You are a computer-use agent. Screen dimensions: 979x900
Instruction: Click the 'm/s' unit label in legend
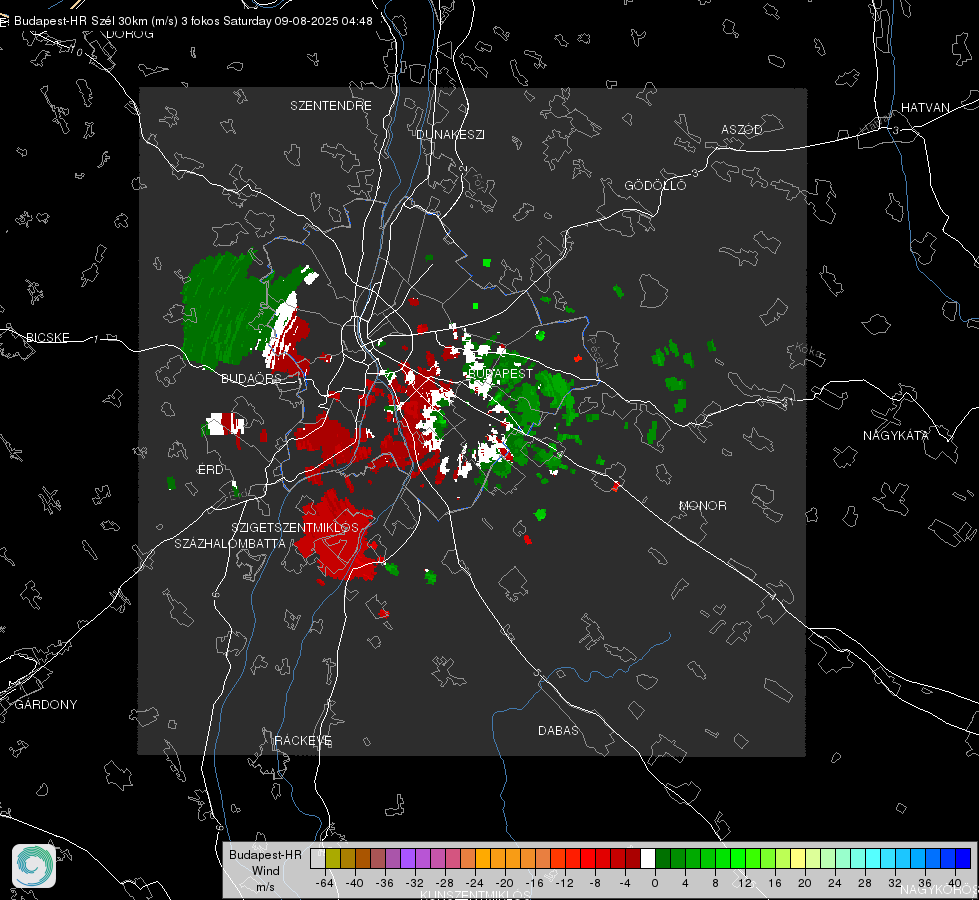[x=265, y=886]
